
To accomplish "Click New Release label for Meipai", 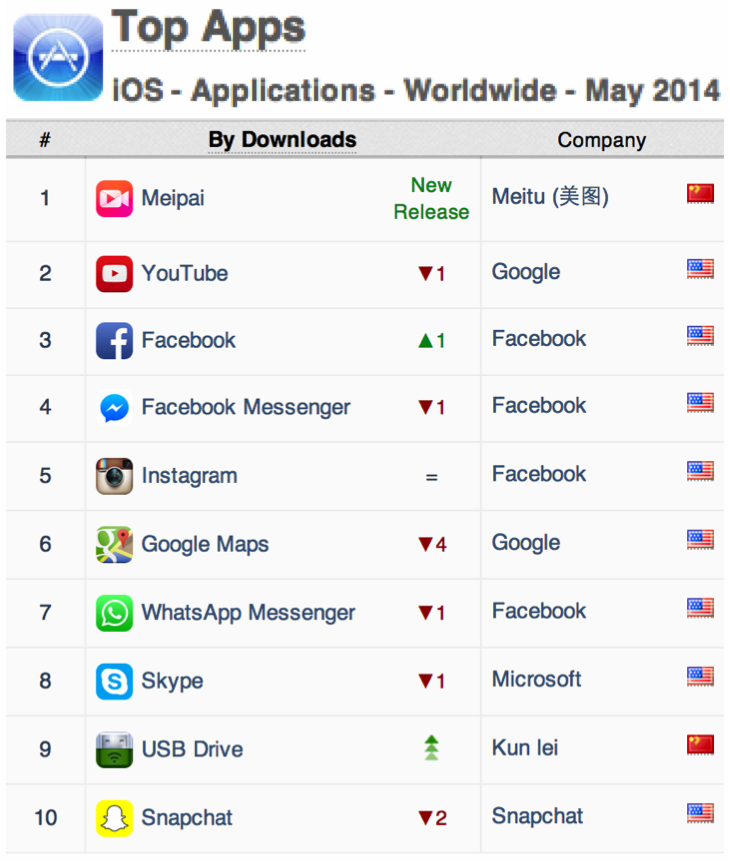I will click(431, 198).
